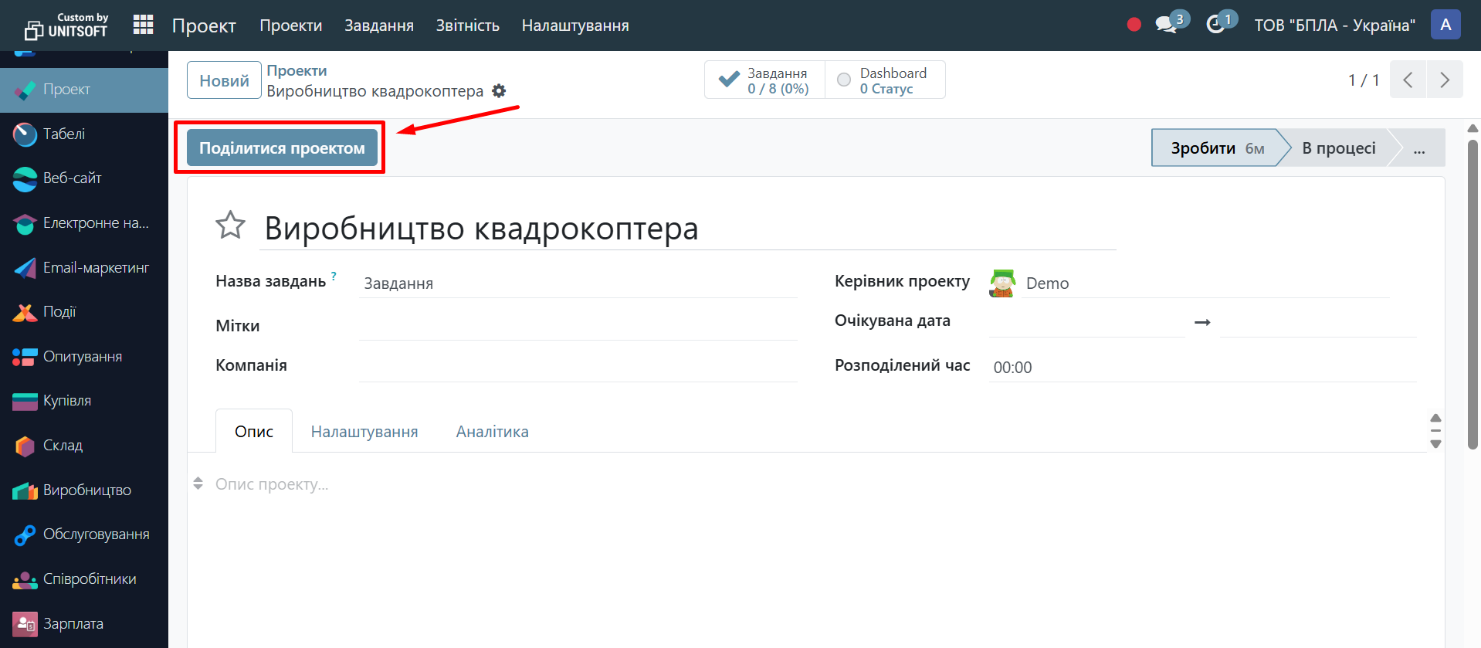Open Виробництво app in sidebar
The image size is (1481, 648).
pyautogui.click(x=84, y=491)
